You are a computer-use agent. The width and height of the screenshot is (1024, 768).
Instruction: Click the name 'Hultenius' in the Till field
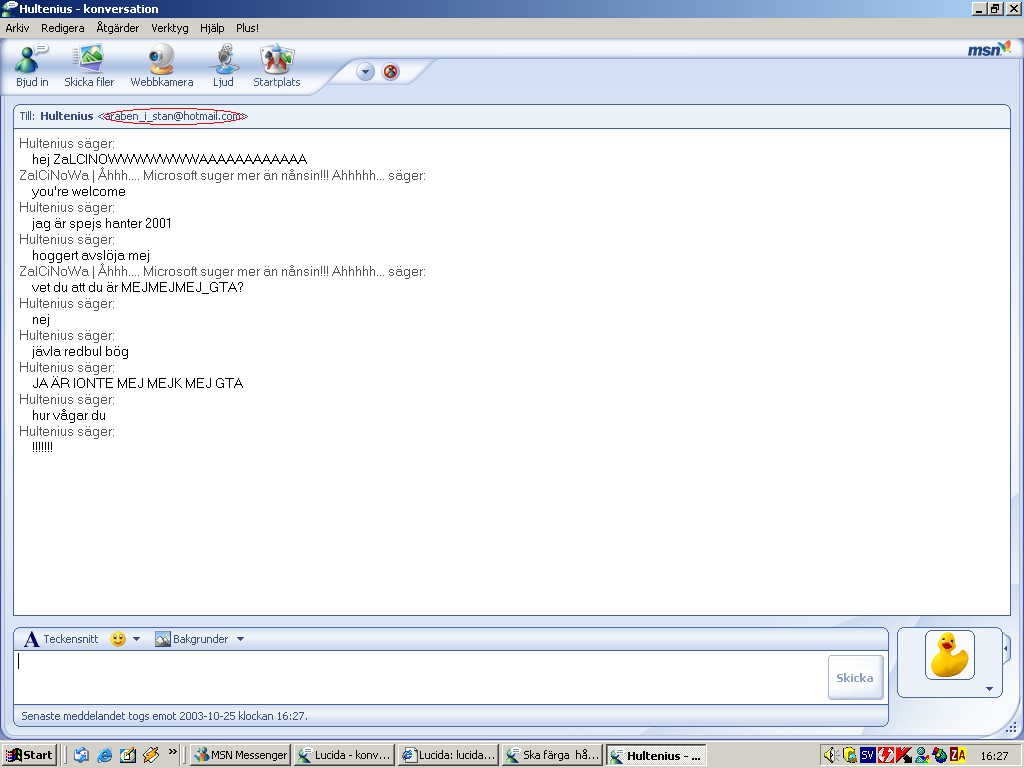coord(67,116)
